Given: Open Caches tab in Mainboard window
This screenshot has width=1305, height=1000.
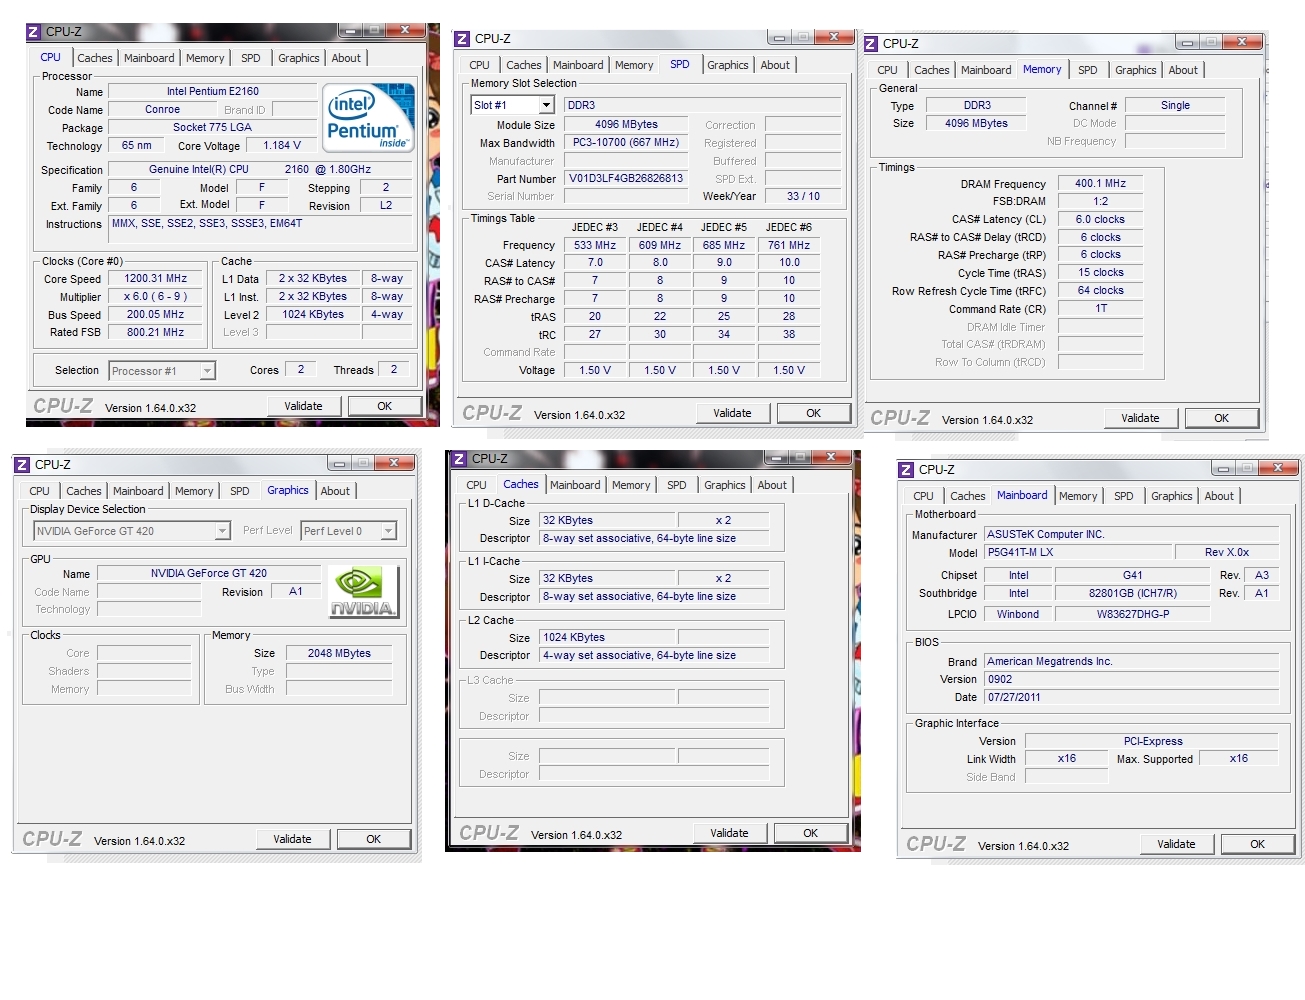Looking at the screenshot, I should (x=968, y=496).
